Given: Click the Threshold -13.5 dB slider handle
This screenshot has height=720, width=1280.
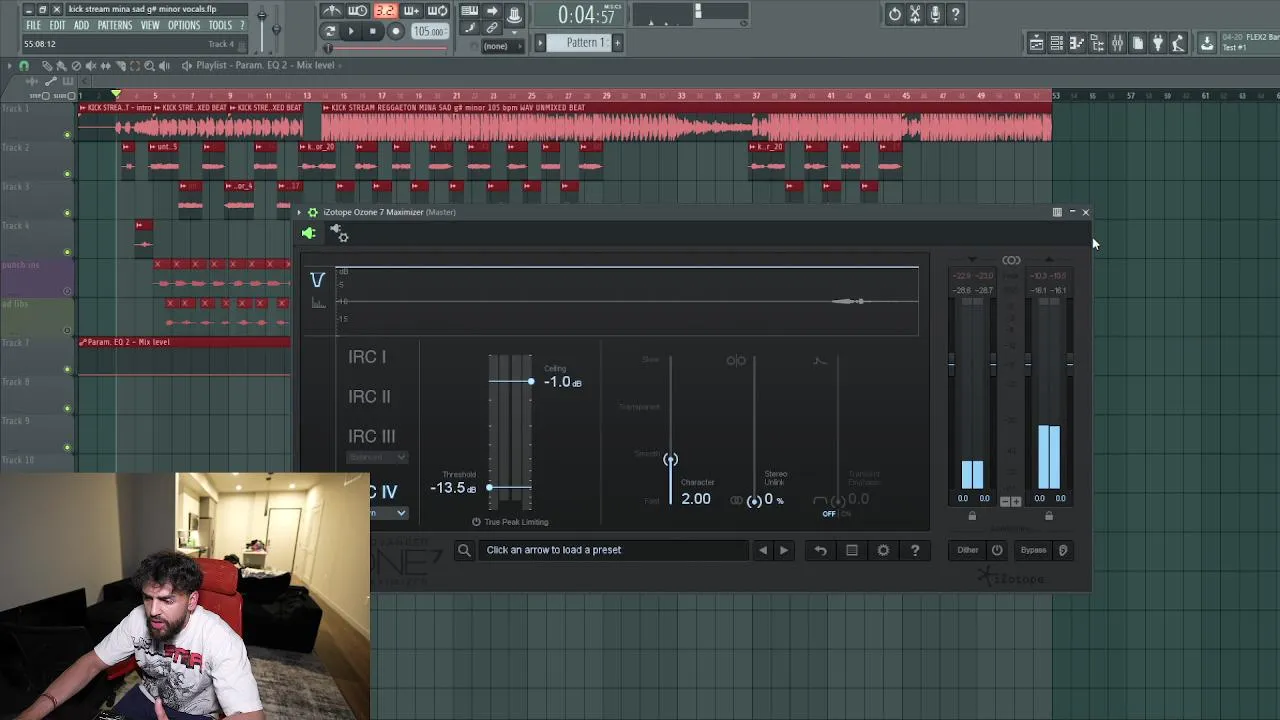Looking at the screenshot, I should click(x=489, y=487).
